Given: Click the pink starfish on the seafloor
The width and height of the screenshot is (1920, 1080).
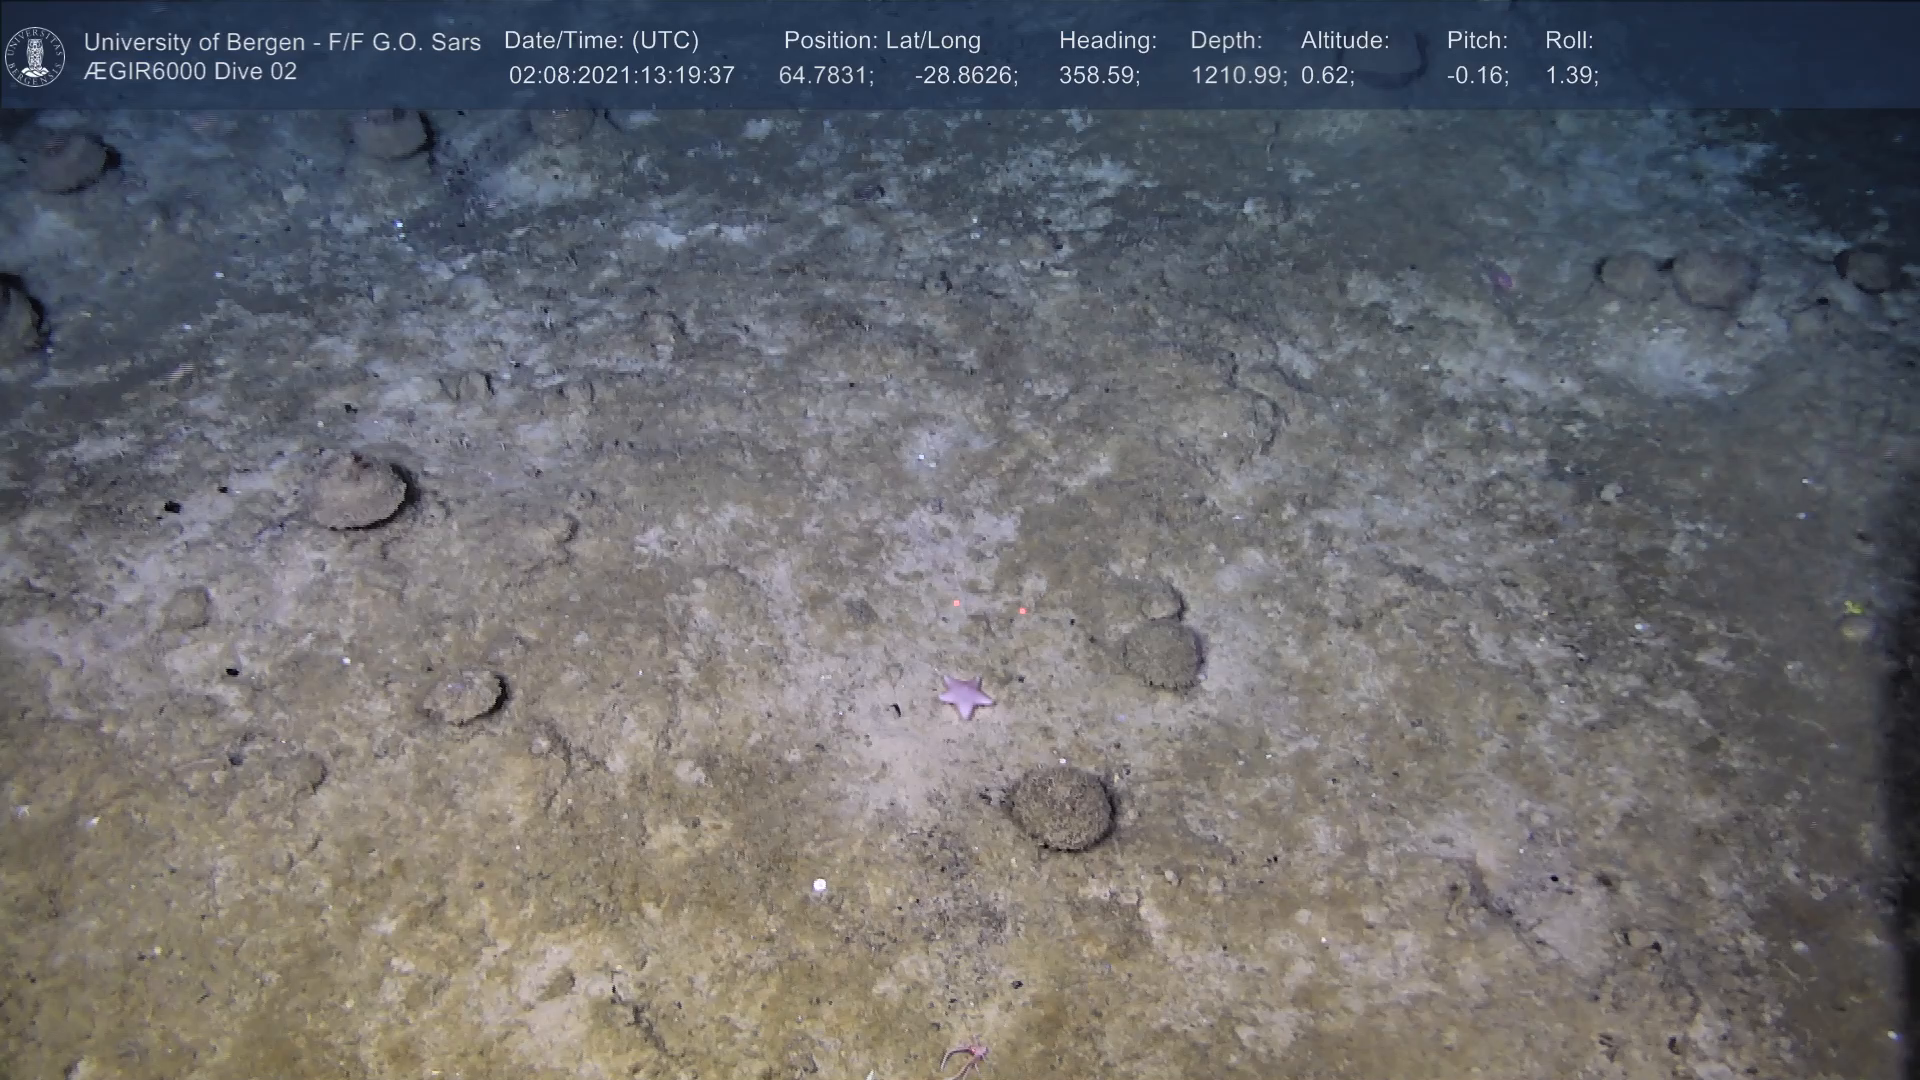Looking at the screenshot, I should coord(965,695).
